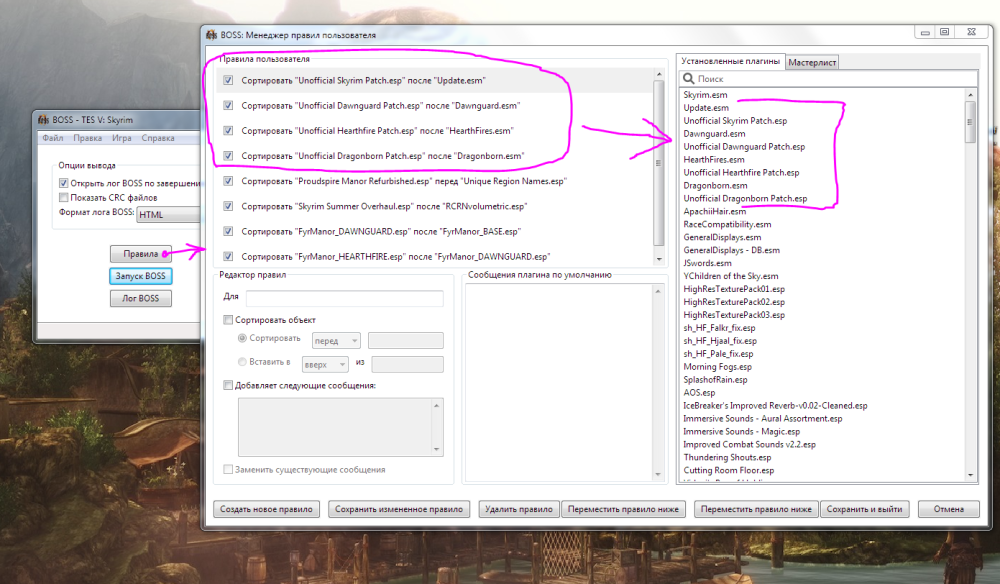The width and height of the screenshot is (1000, 584).
Task: Click 'Сохранить измененное правило' button
Action: tap(399, 509)
